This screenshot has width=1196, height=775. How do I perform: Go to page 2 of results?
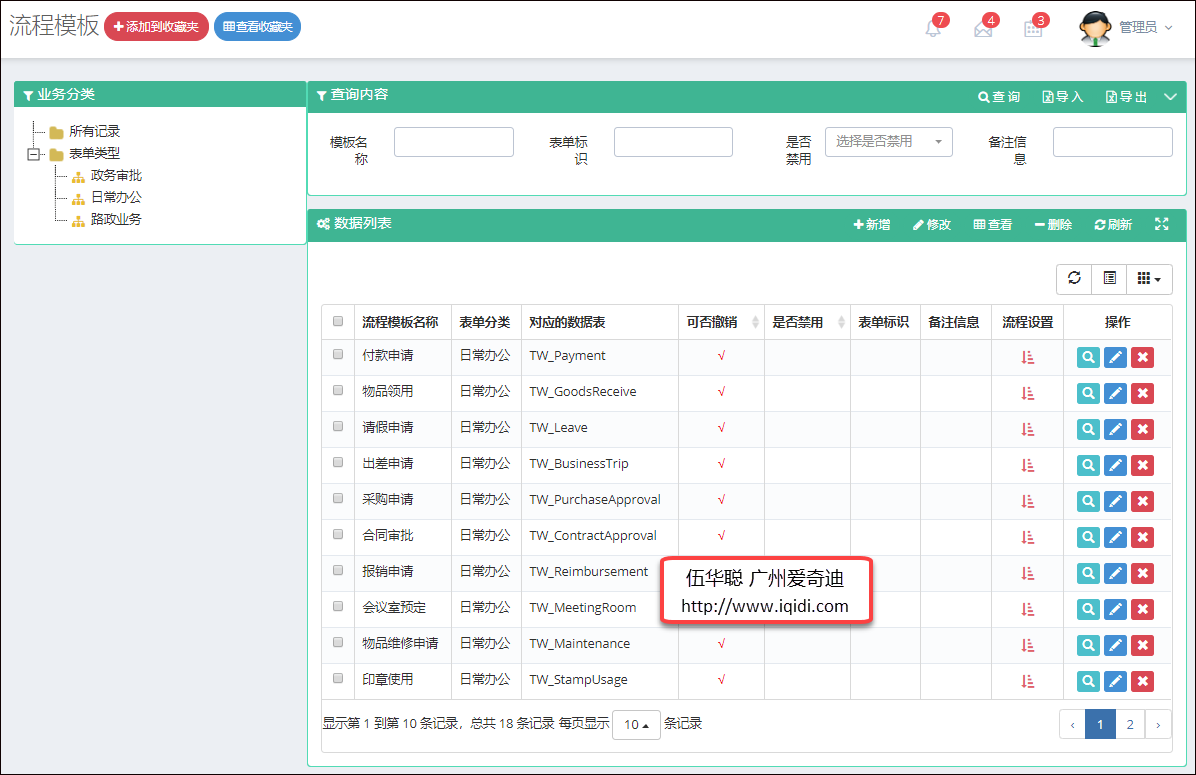(1130, 724)
